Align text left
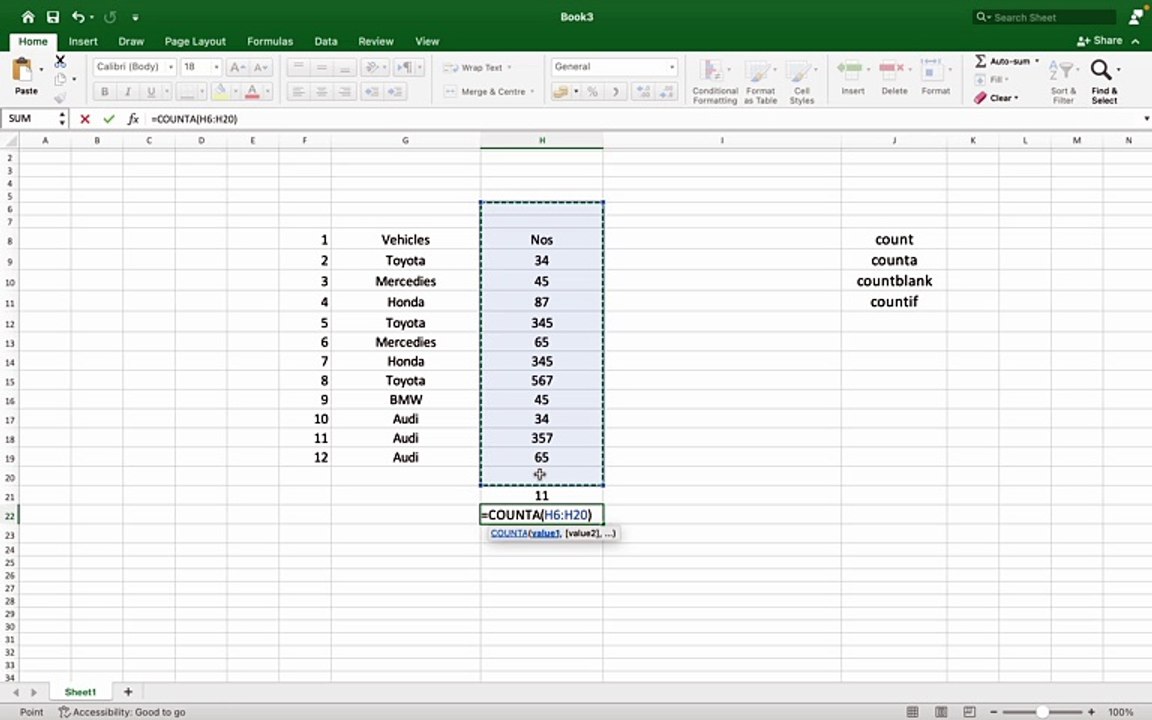 coord(298,92)
